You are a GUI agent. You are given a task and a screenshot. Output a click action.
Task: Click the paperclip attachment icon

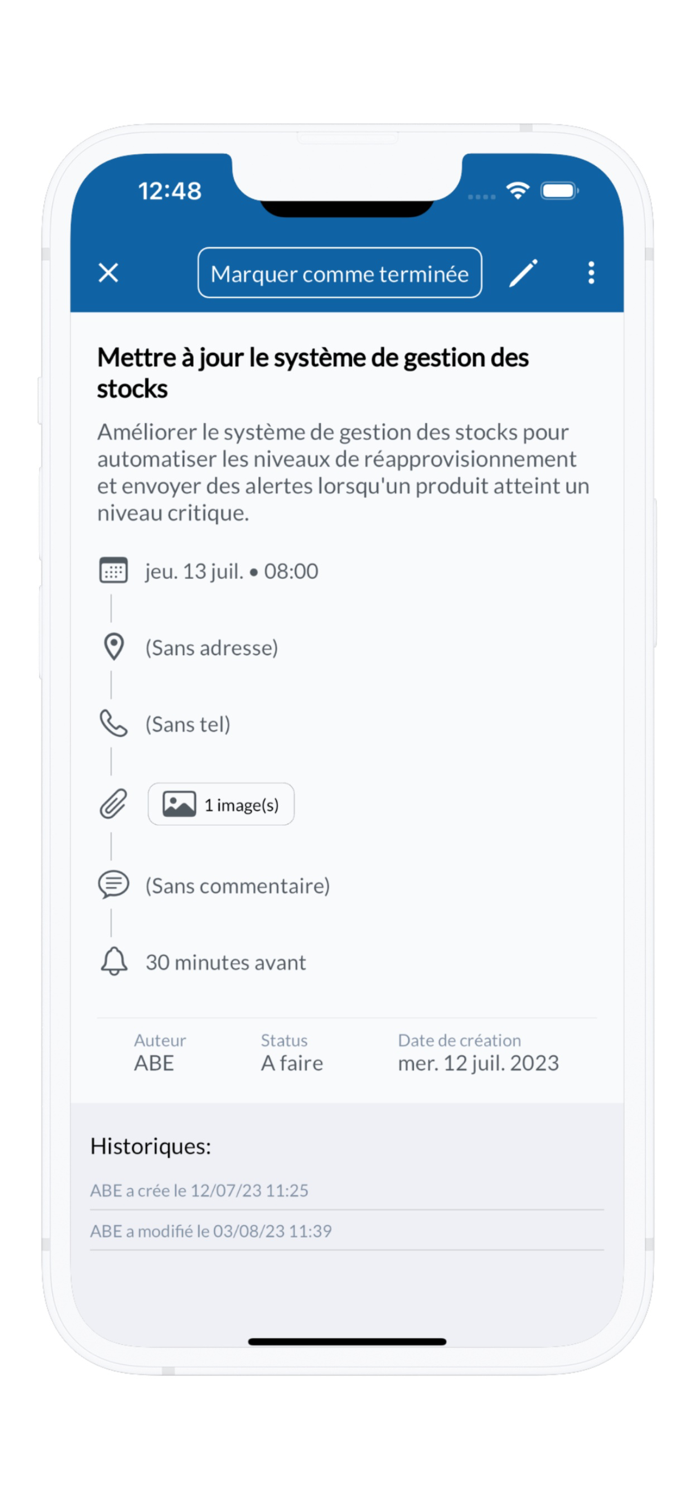coord(113,803)
